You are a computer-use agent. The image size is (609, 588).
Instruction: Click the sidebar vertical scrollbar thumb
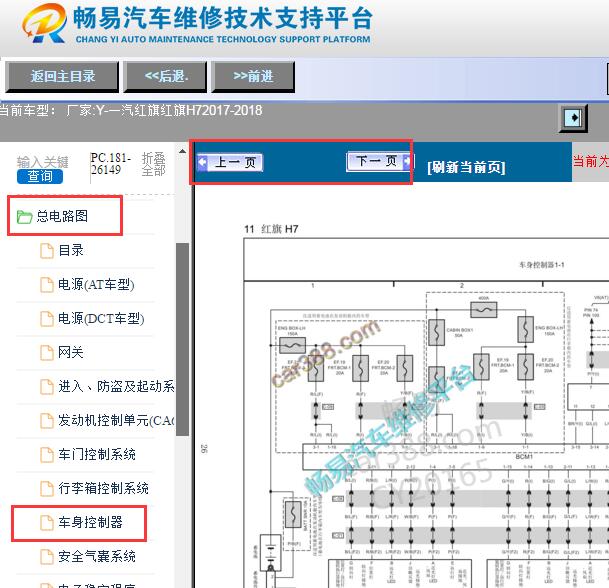(x=182, y=339)
